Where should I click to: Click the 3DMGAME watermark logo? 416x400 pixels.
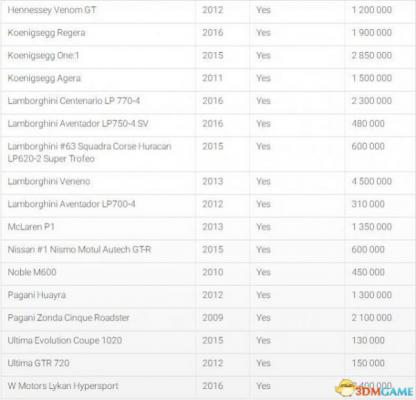[374, 389]
